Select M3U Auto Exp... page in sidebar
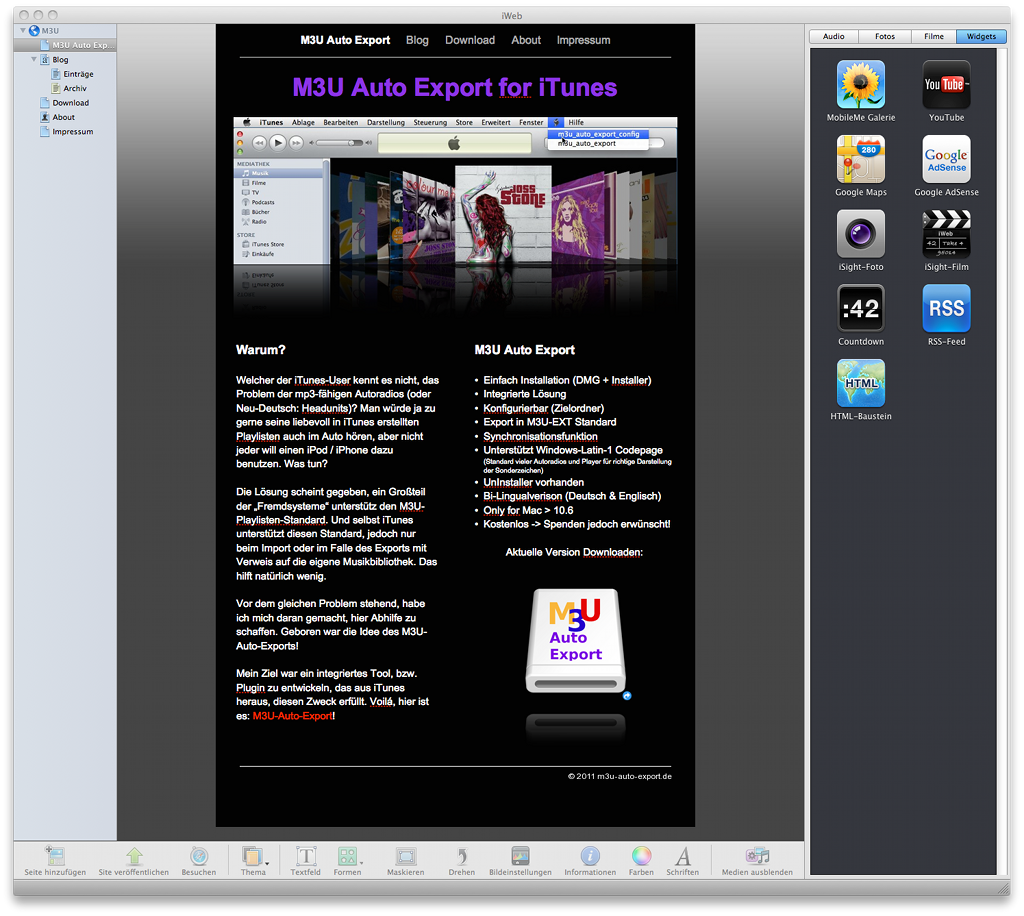 point(65,45)
